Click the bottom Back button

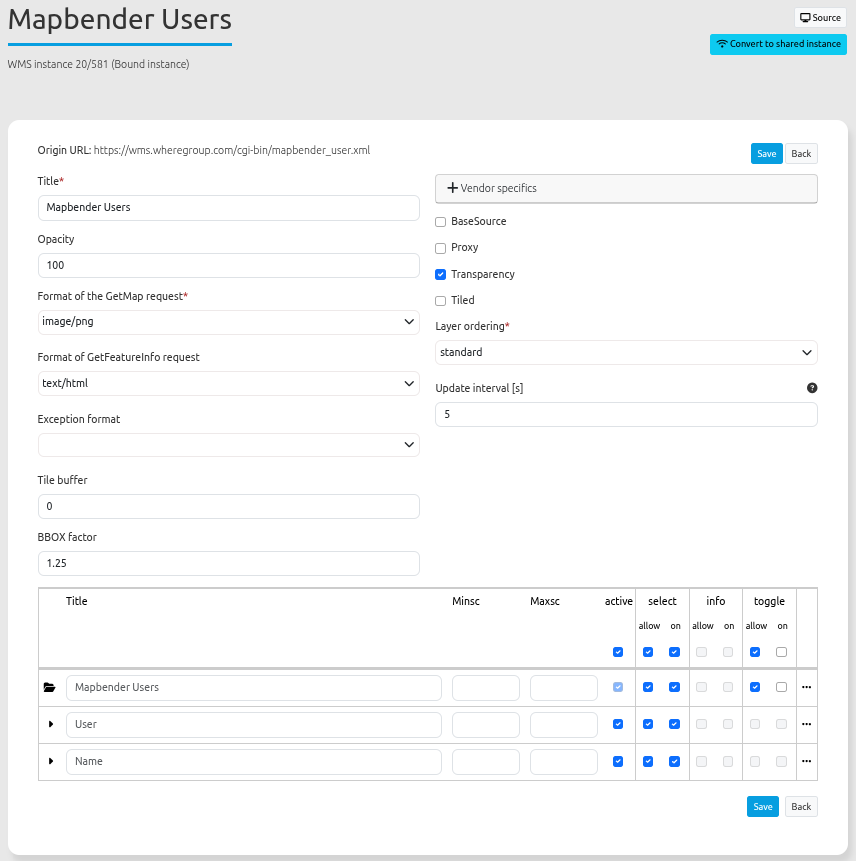tap(800, 806)
